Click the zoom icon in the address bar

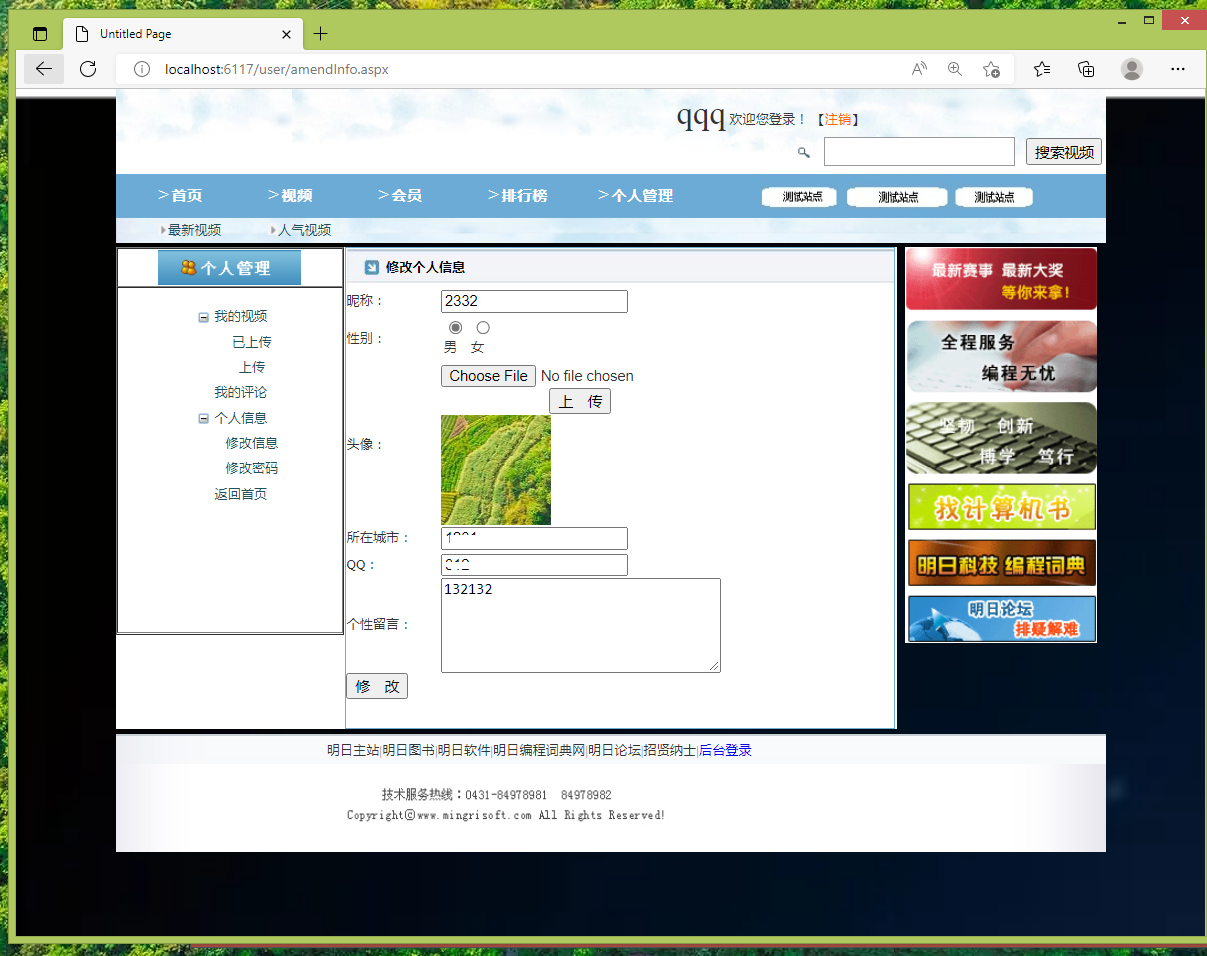[954, 69]
